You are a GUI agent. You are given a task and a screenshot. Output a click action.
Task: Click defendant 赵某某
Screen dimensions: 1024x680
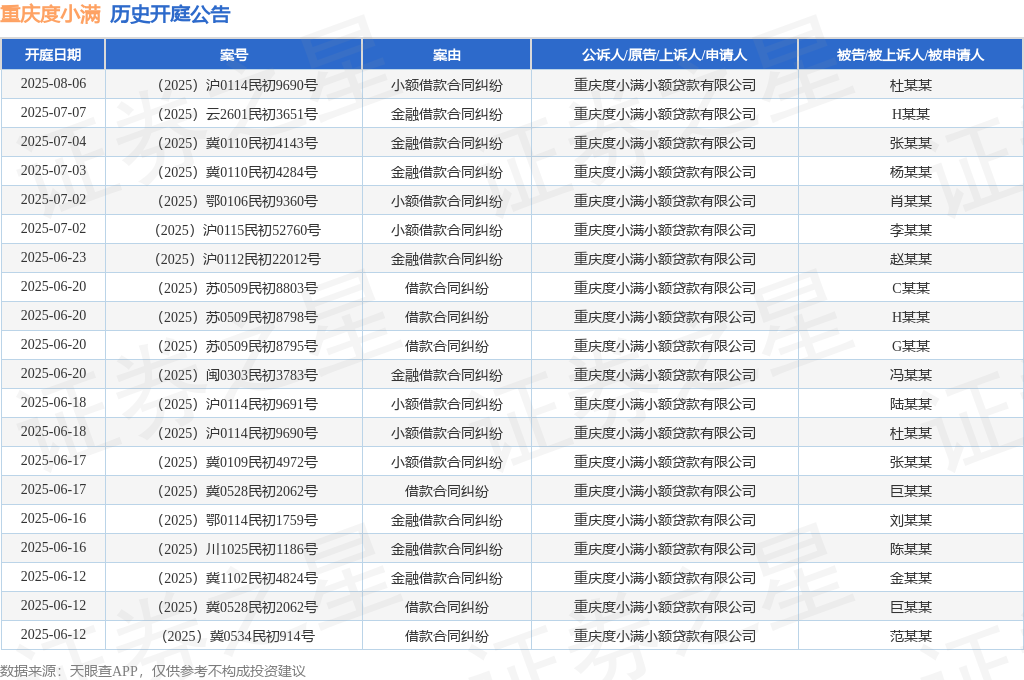pyautogui.click(x=910, y=259)
